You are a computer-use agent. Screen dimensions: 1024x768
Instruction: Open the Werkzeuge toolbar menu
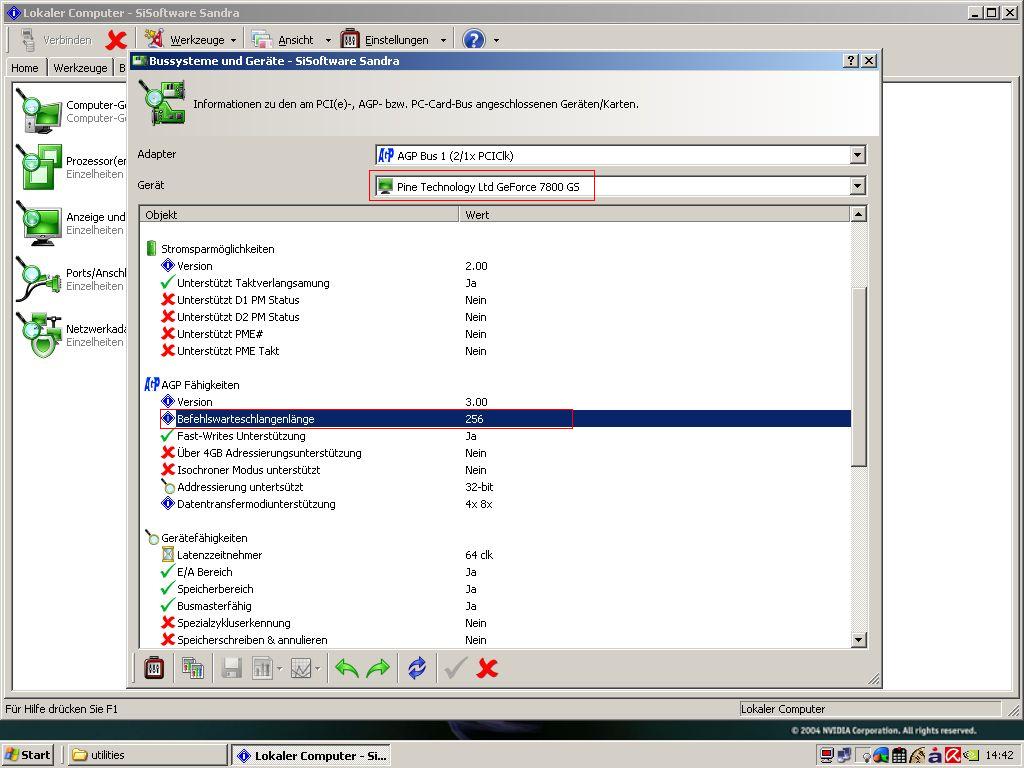(189, 40)
